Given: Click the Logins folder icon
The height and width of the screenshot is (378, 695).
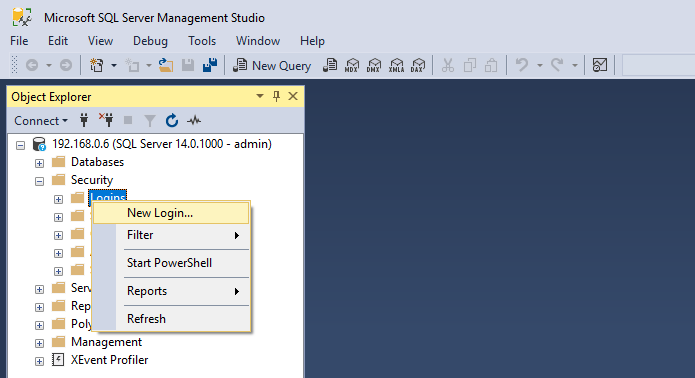Looking at the screenshot, I should point(78,198).
